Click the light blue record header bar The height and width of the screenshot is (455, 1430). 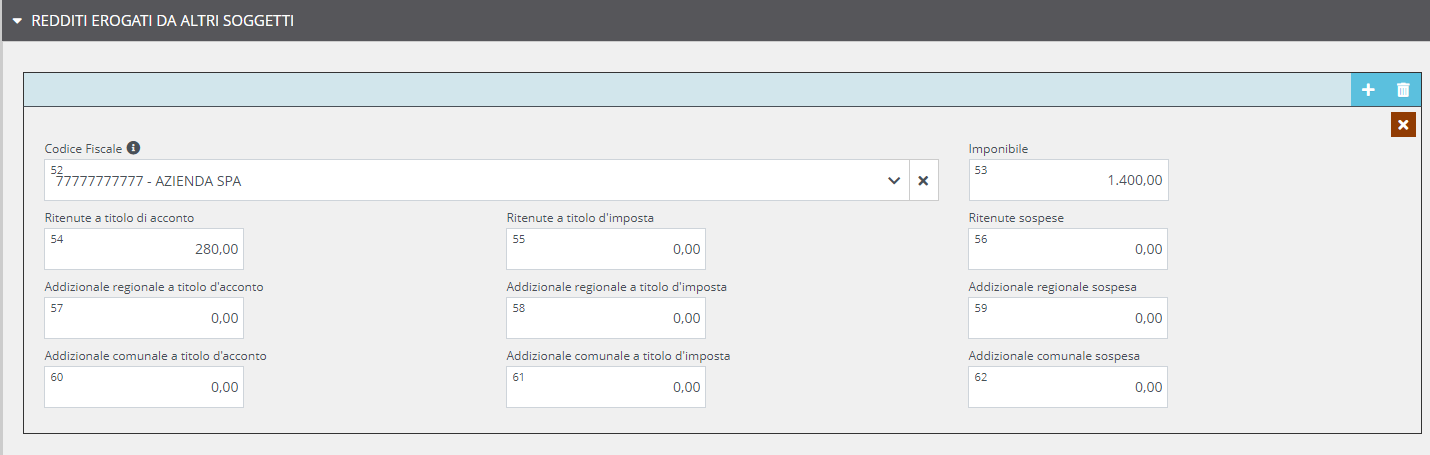tap(680, 90)
